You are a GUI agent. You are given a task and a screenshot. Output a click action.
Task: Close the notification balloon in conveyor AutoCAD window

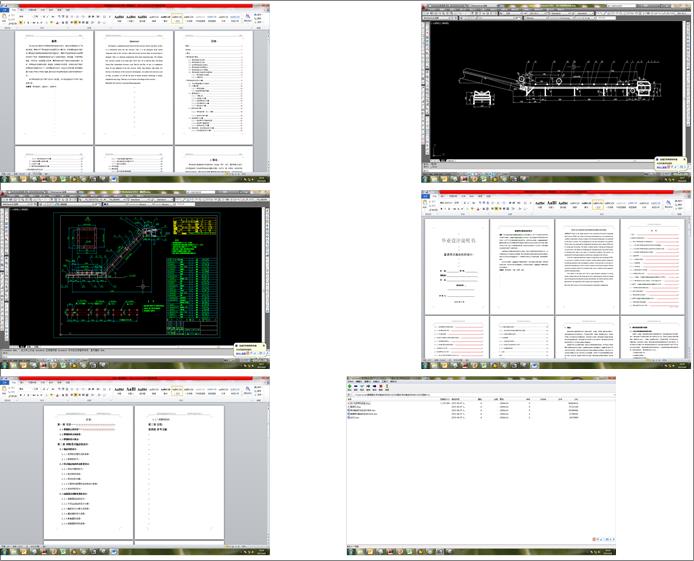[x=684, y=159]
